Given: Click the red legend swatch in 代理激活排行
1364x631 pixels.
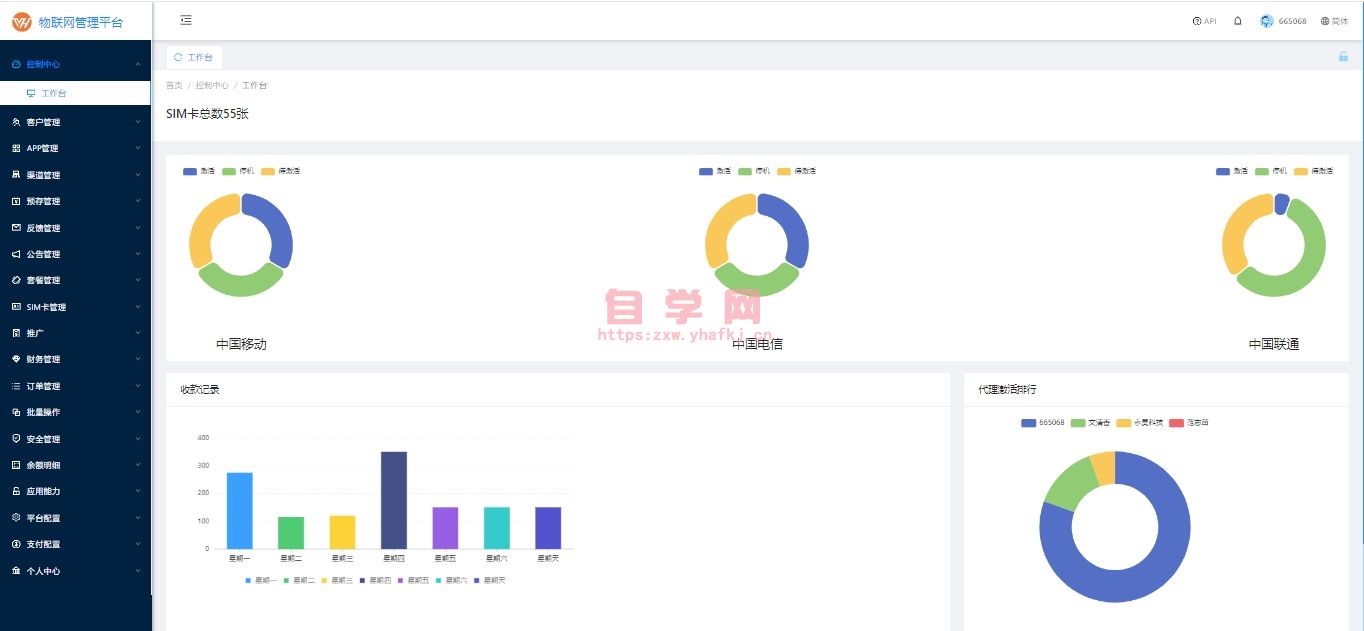Looking at the screenshot, I should click(x=1176, y=423).
